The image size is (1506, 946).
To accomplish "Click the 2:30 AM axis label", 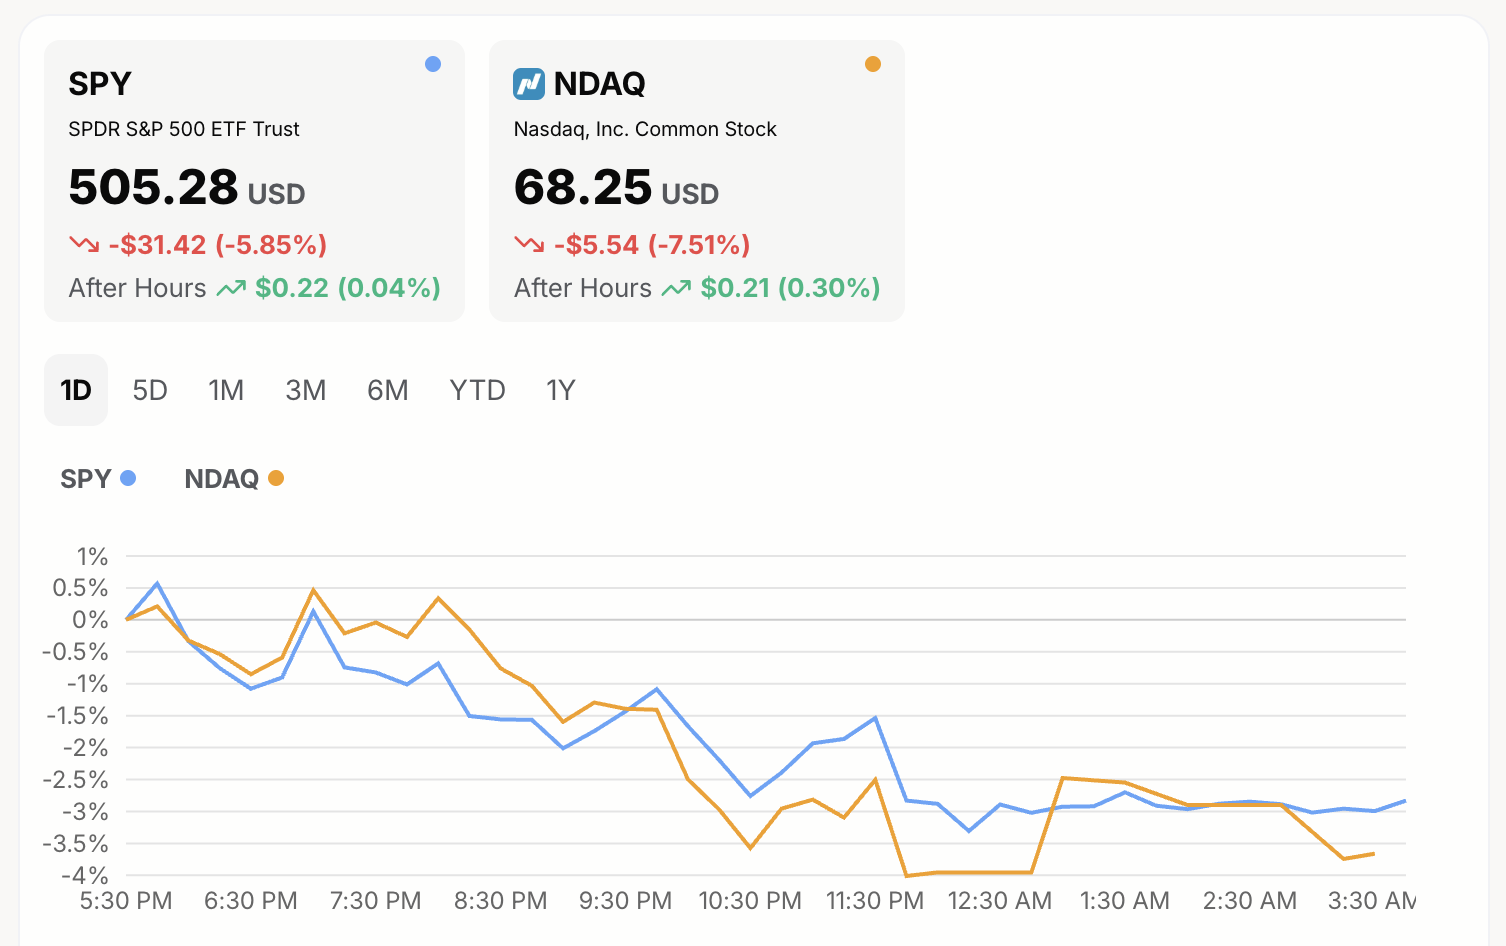I will [x=1250, y=901].
